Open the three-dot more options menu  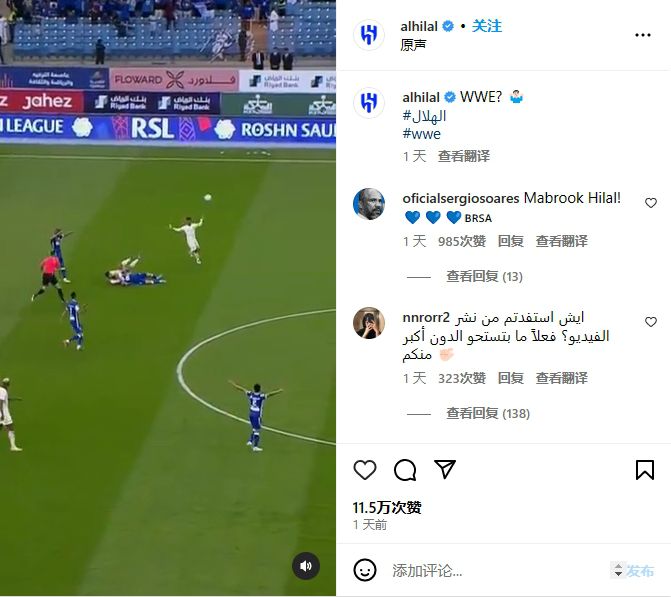click(643, 35)
